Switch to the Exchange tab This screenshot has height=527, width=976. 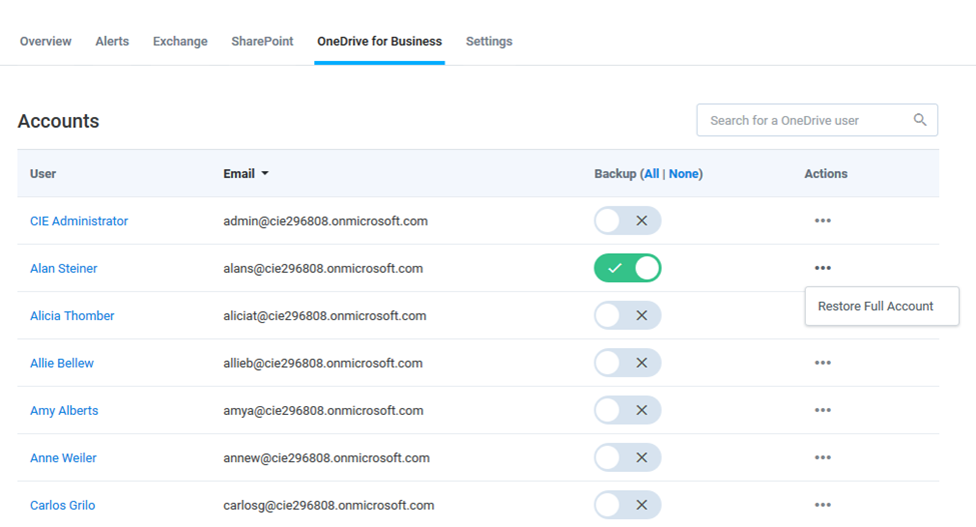181,41
